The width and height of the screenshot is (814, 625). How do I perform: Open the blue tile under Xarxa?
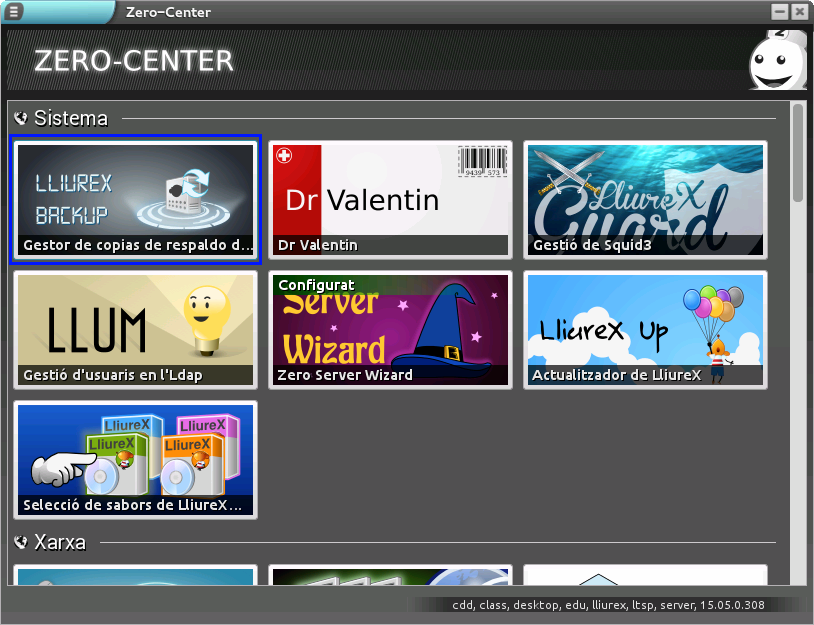136,575
